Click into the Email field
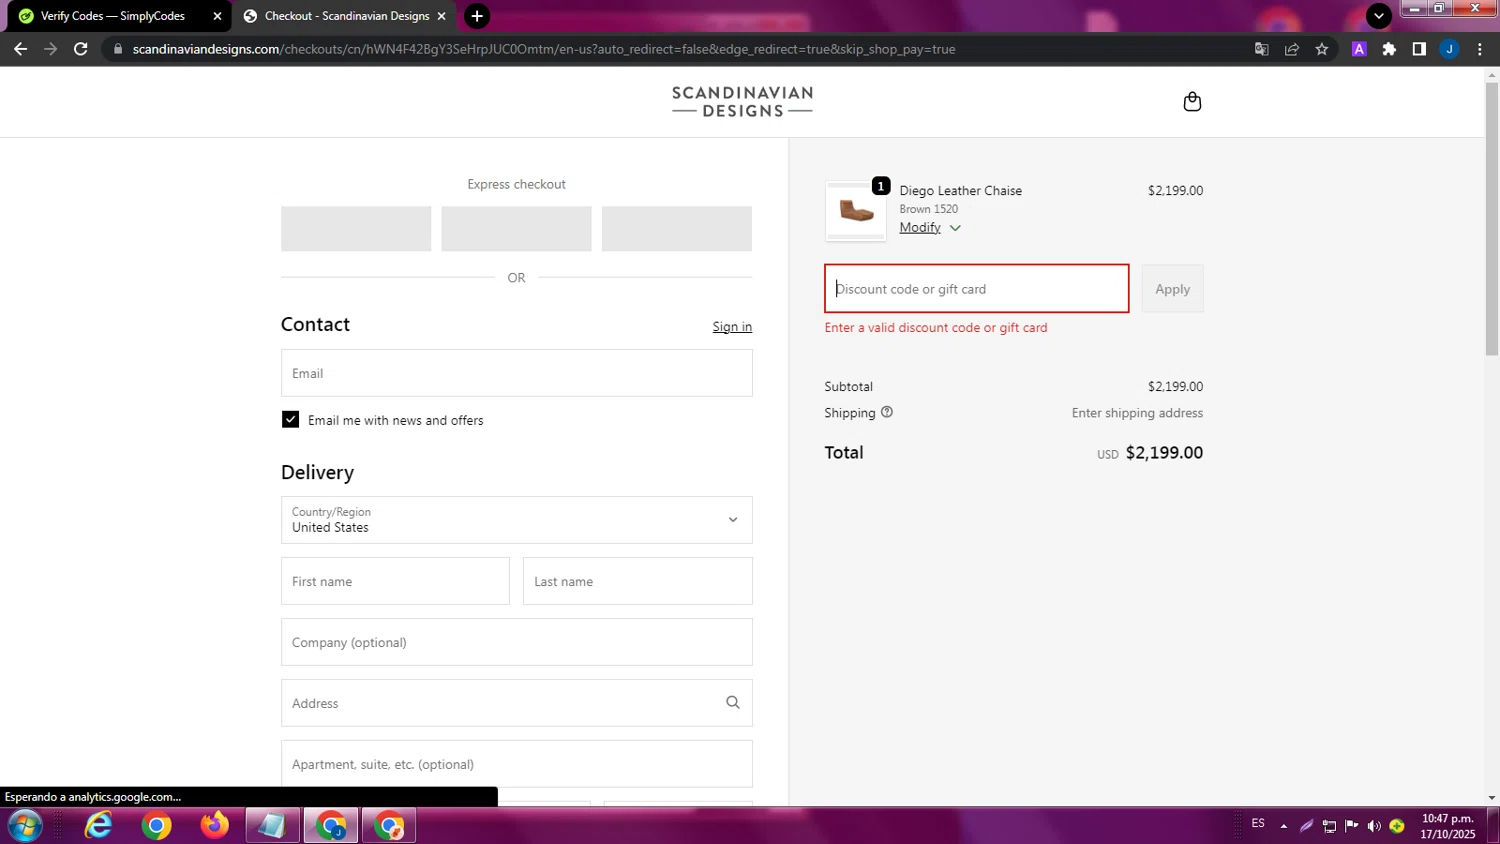This screenshot has height=844, width=1500. [516, 373]
